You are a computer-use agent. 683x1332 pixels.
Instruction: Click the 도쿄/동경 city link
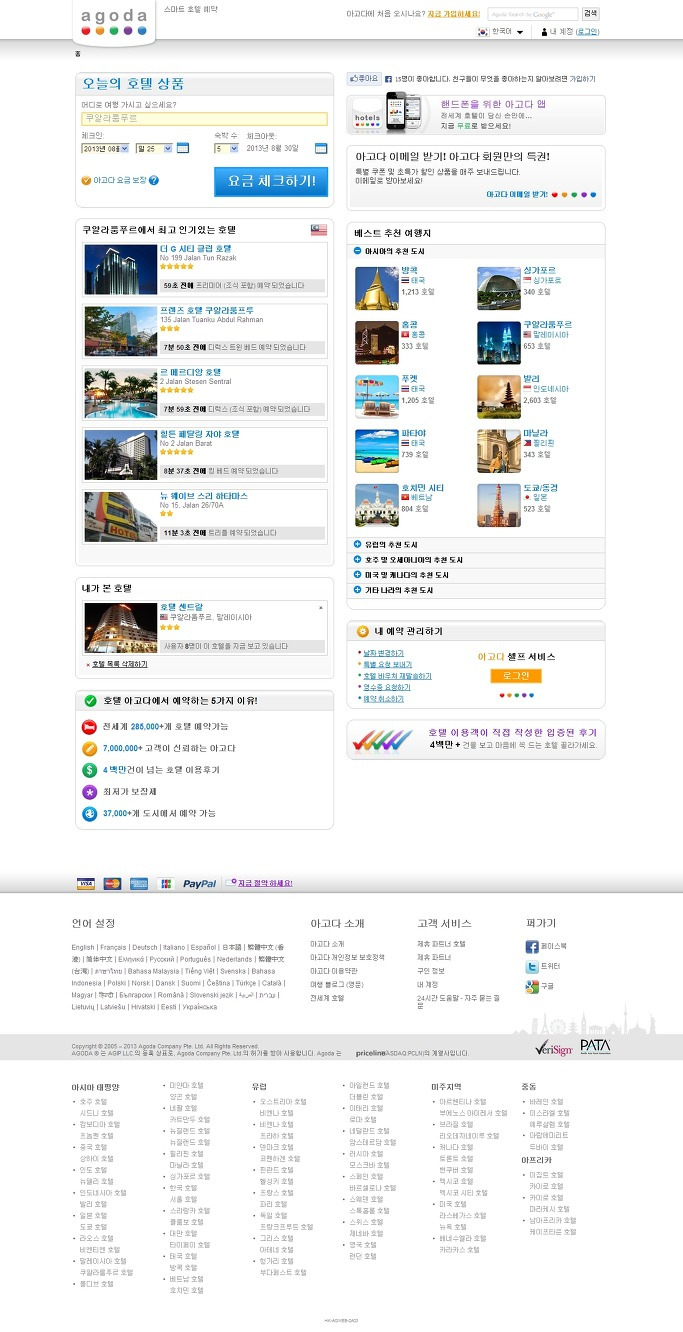pos(539,487)
